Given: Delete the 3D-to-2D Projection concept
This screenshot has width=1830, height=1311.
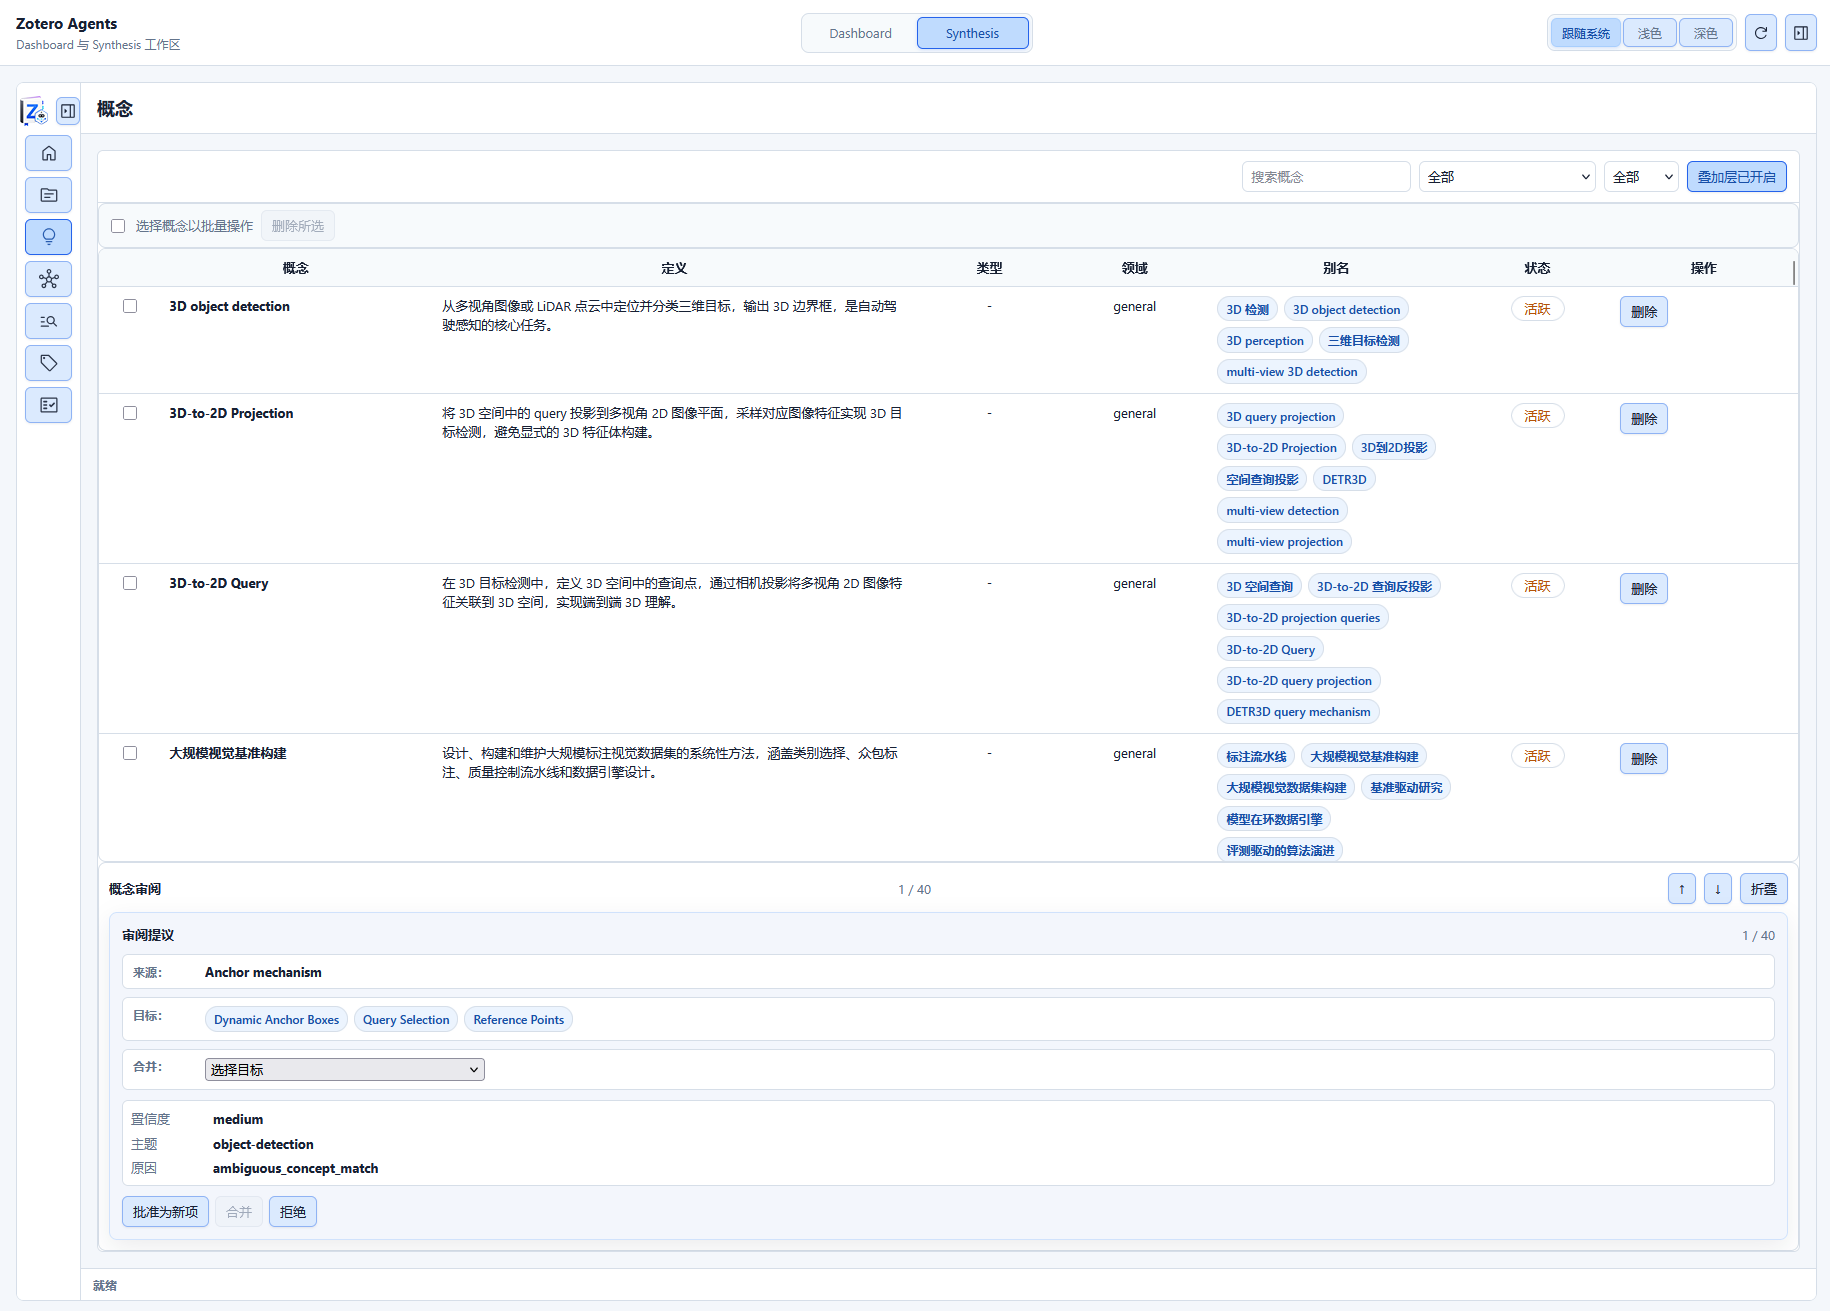Looking at the screenshot, I should (x=1644, y=419).
